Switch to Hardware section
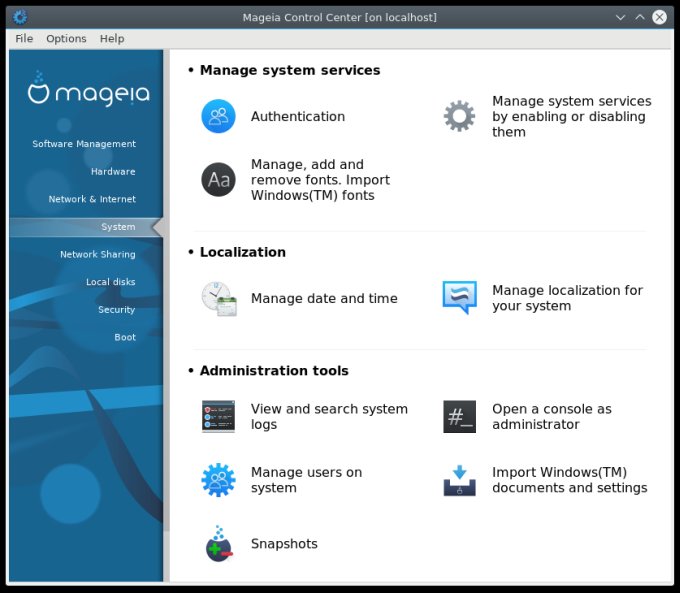Screen dimensions: 680x593 click(113, 172)
